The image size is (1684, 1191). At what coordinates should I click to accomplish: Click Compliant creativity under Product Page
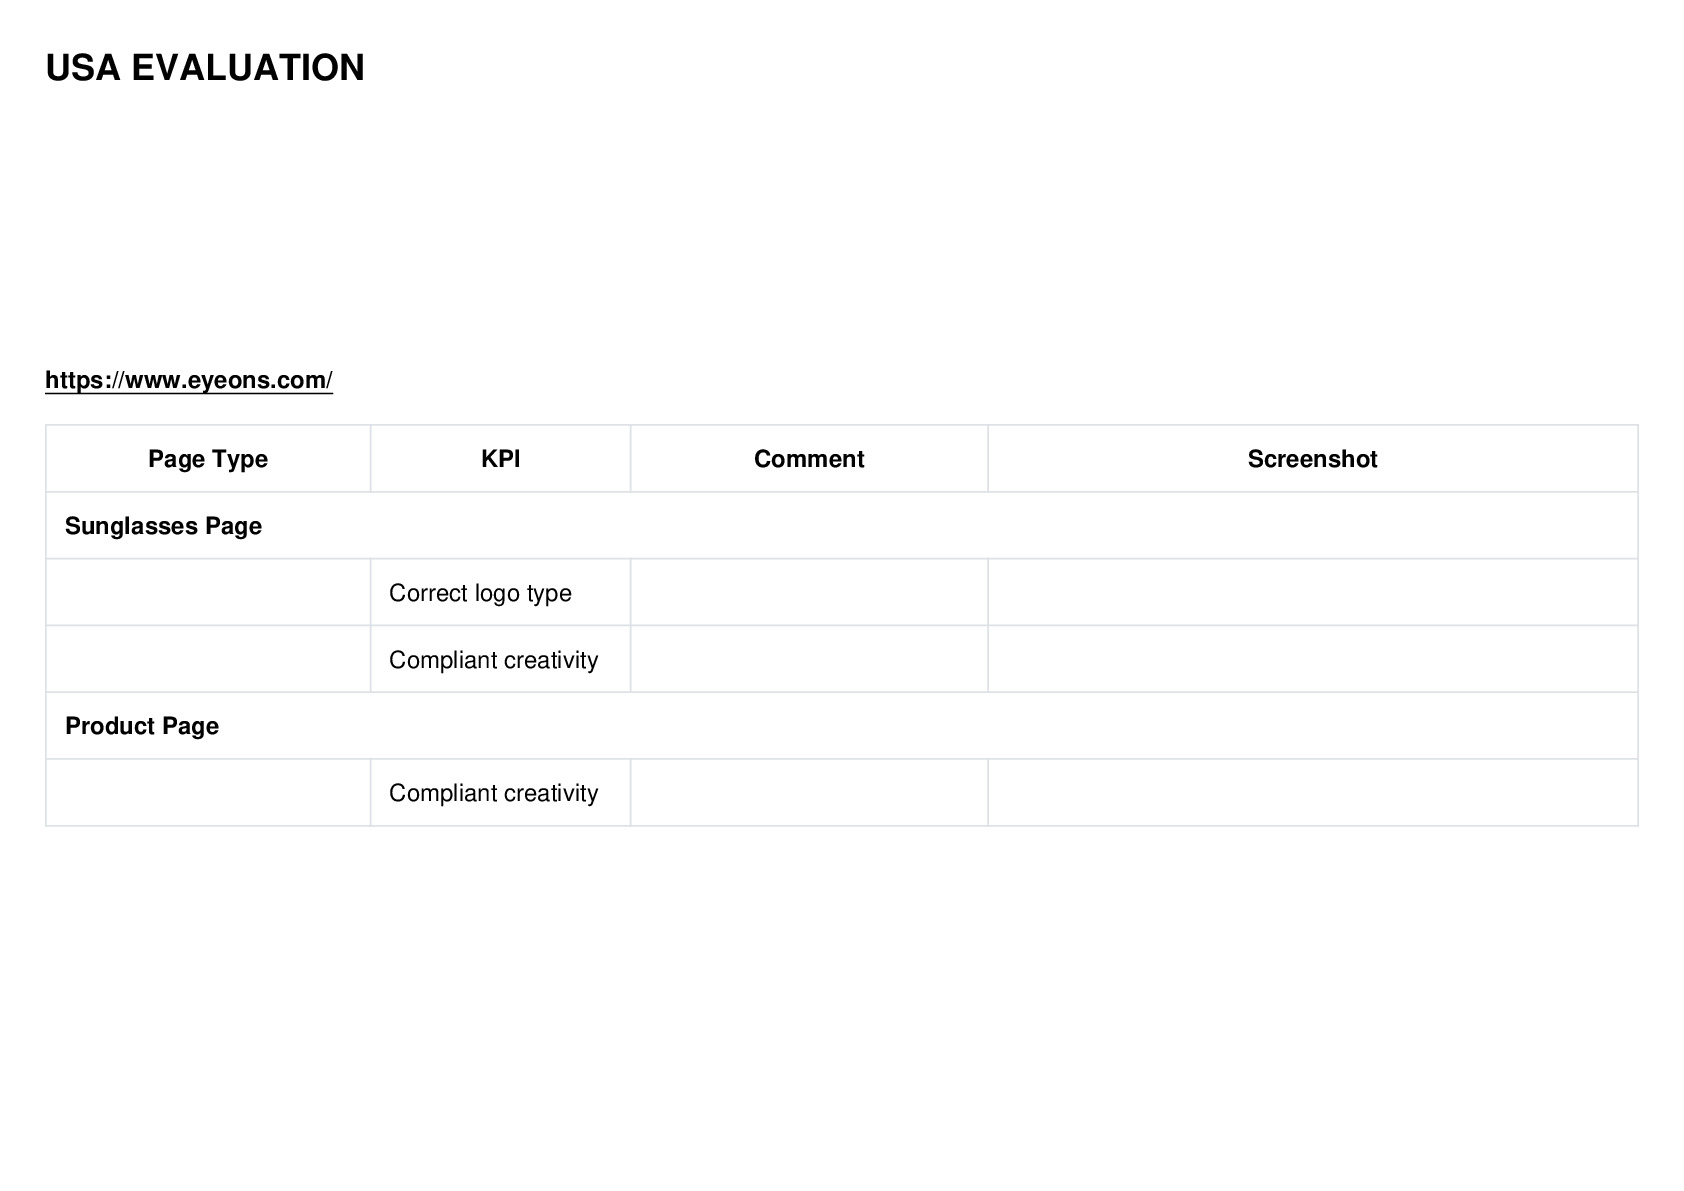pyautogui.click(x=500, y=793)
